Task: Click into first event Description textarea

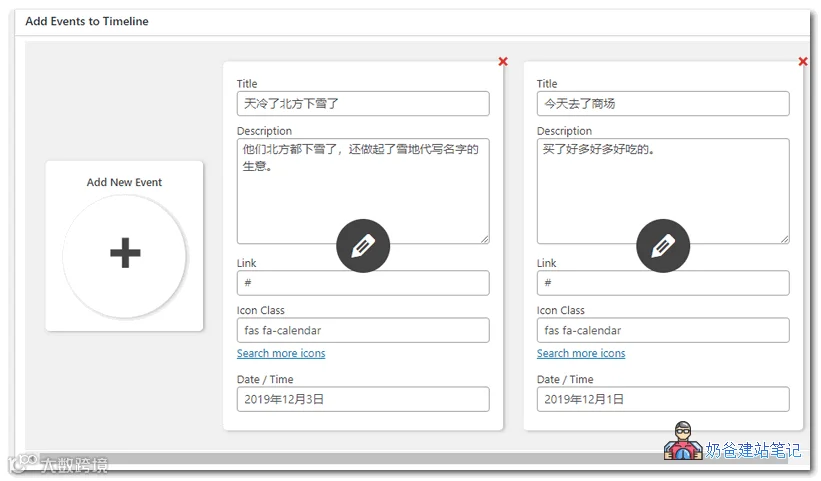Action: 363,191
